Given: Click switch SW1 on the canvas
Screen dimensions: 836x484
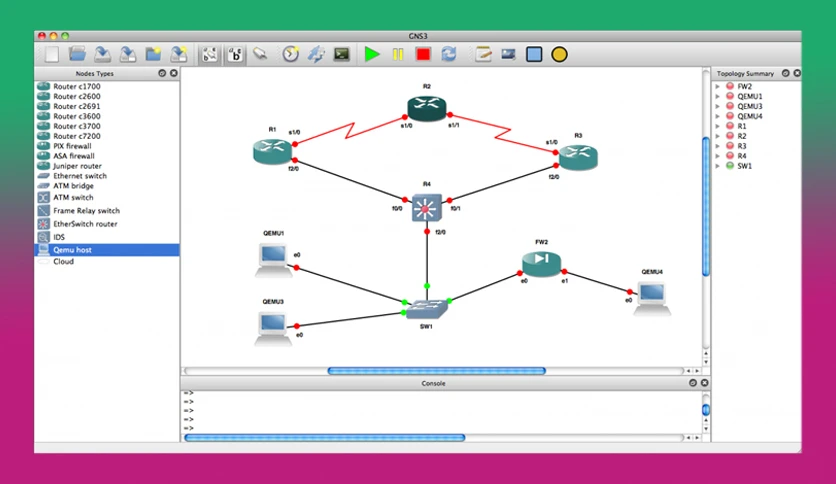Looking at the screenshot, I should [x=427, y=309].
